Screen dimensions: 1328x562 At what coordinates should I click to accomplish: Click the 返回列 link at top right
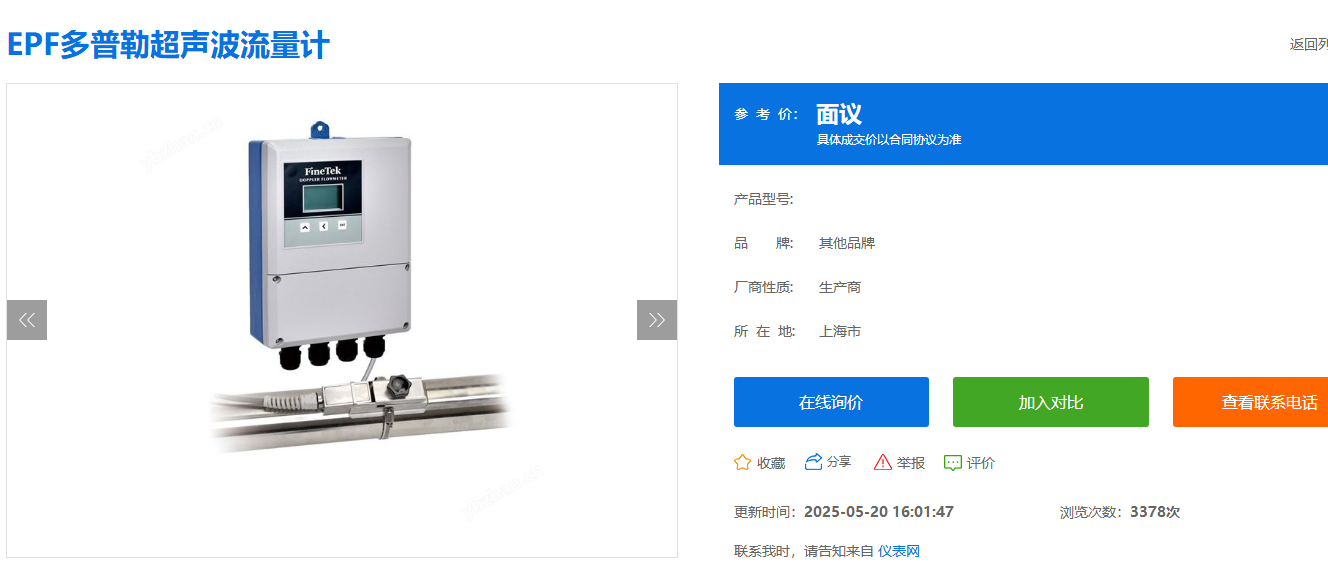click(1308, 44)
